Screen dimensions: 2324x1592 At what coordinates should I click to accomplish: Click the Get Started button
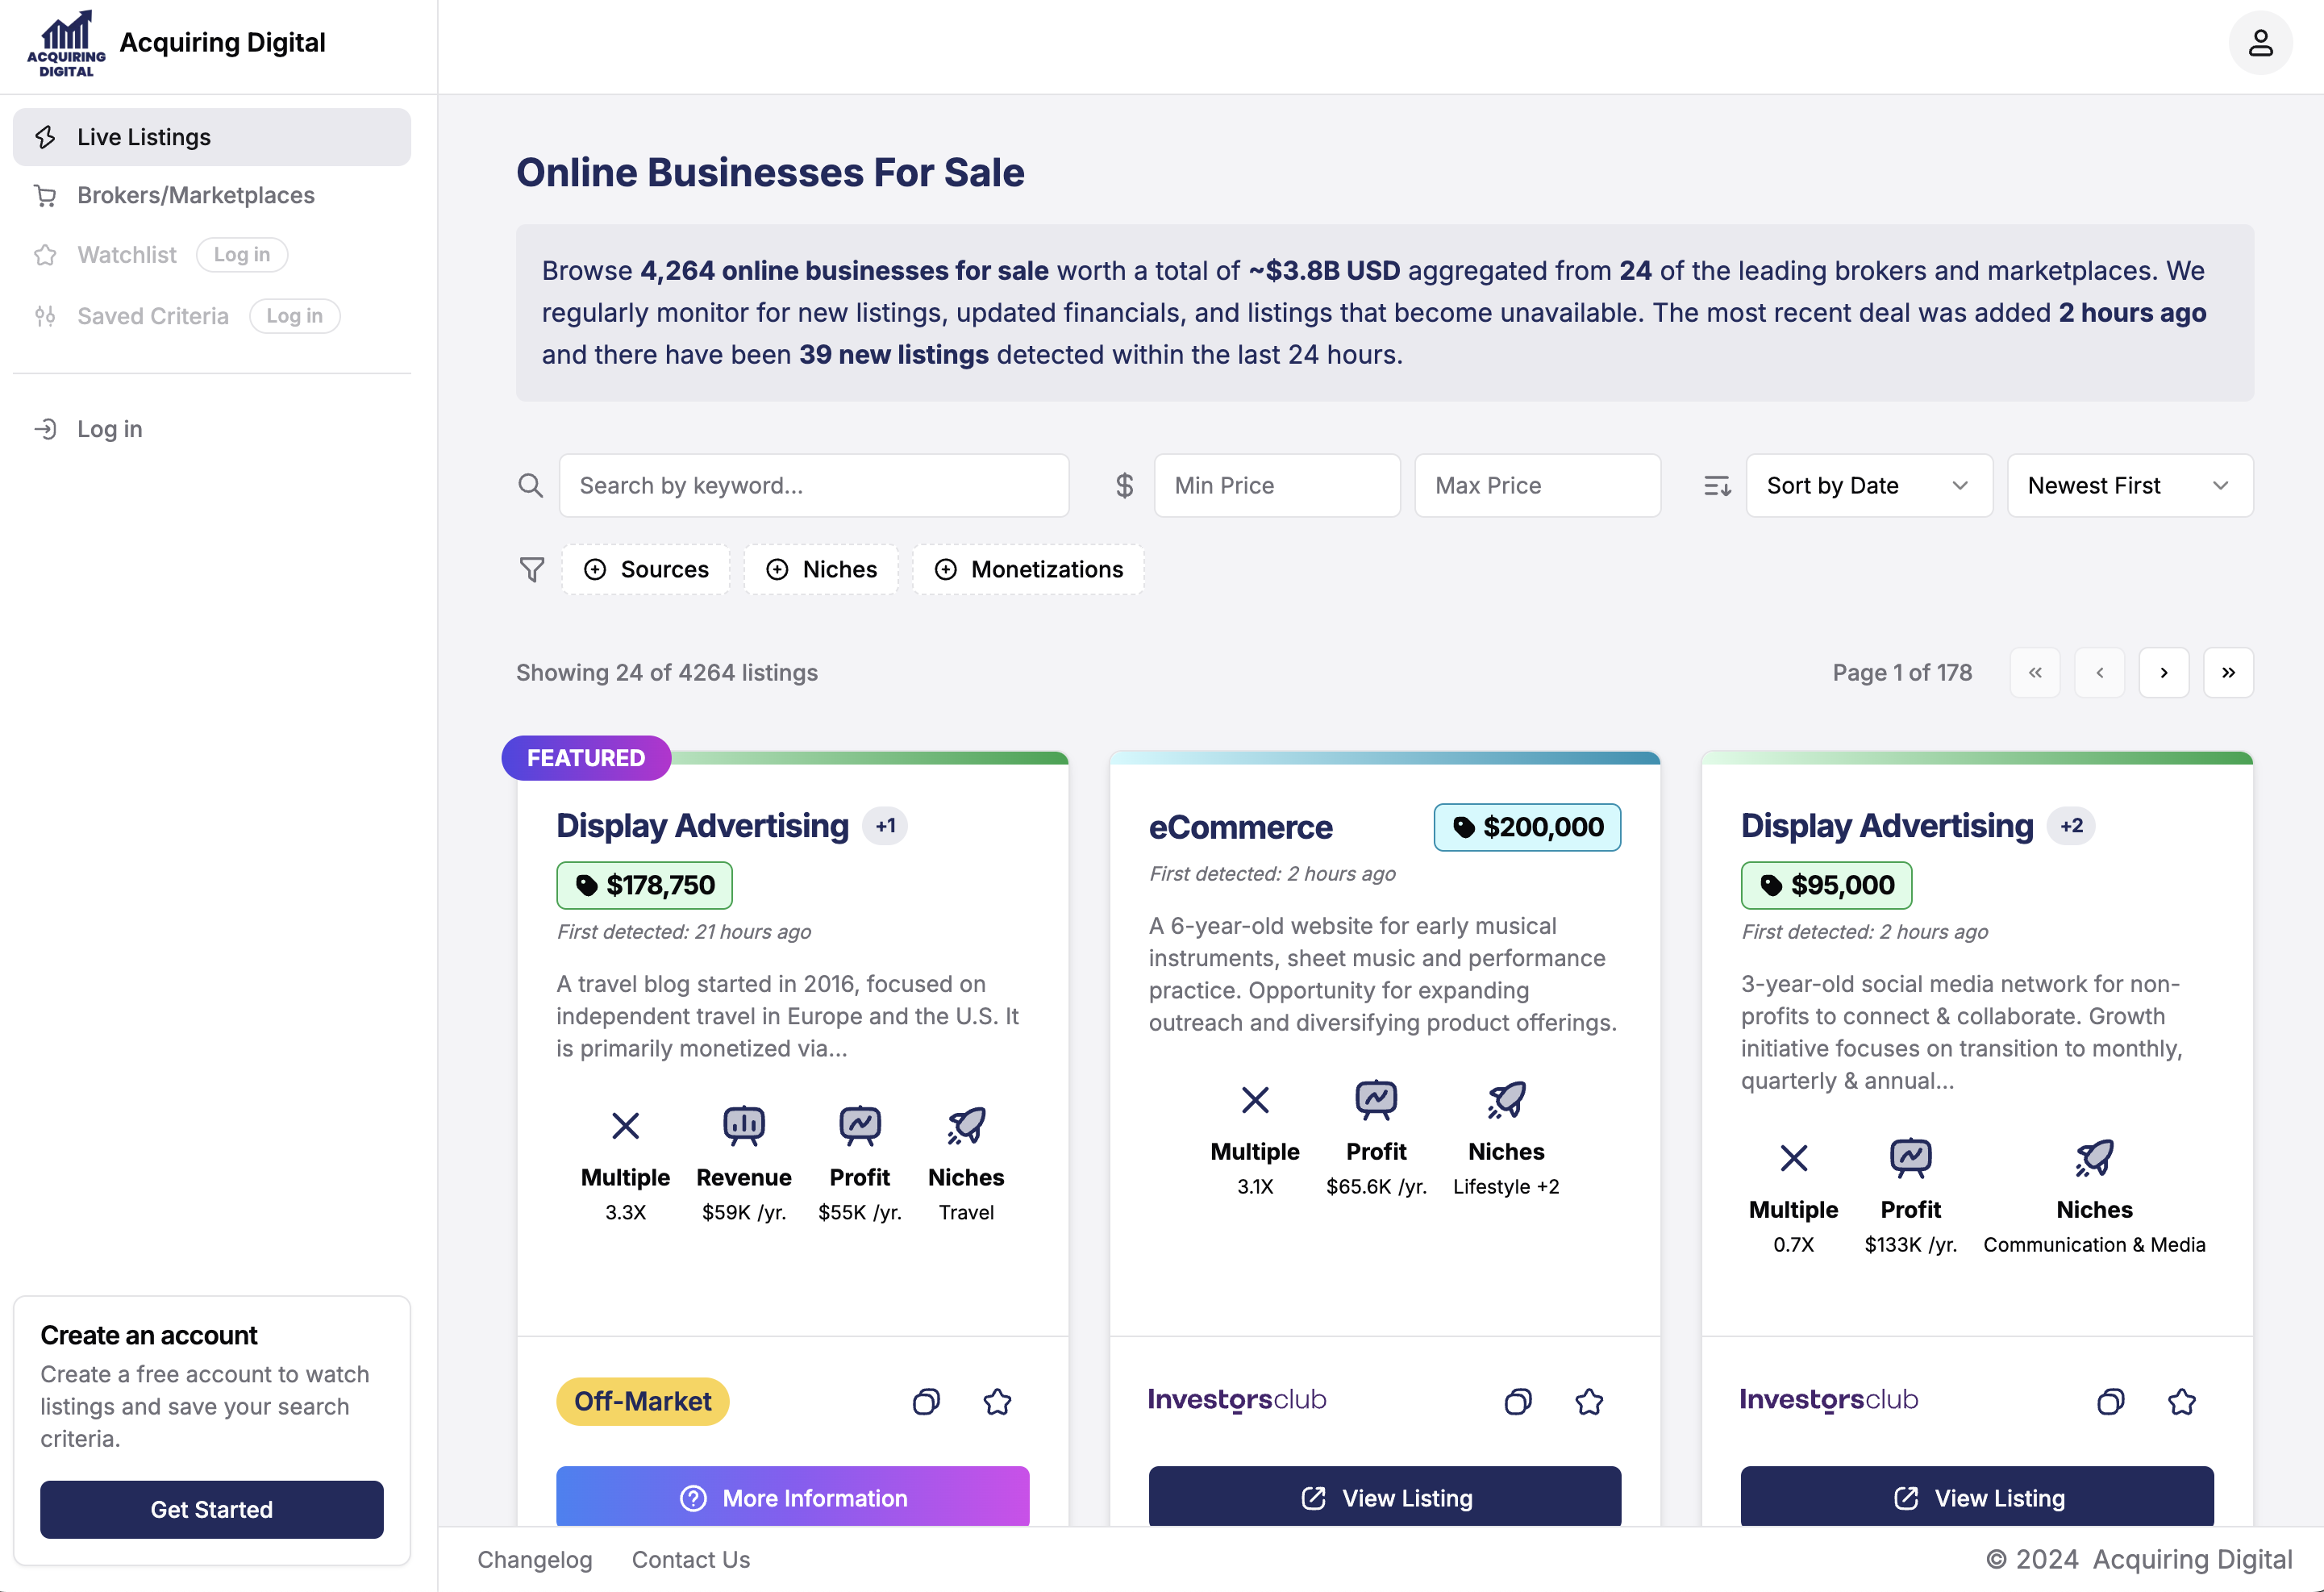pyautogui.click(x=211, y=1509)
